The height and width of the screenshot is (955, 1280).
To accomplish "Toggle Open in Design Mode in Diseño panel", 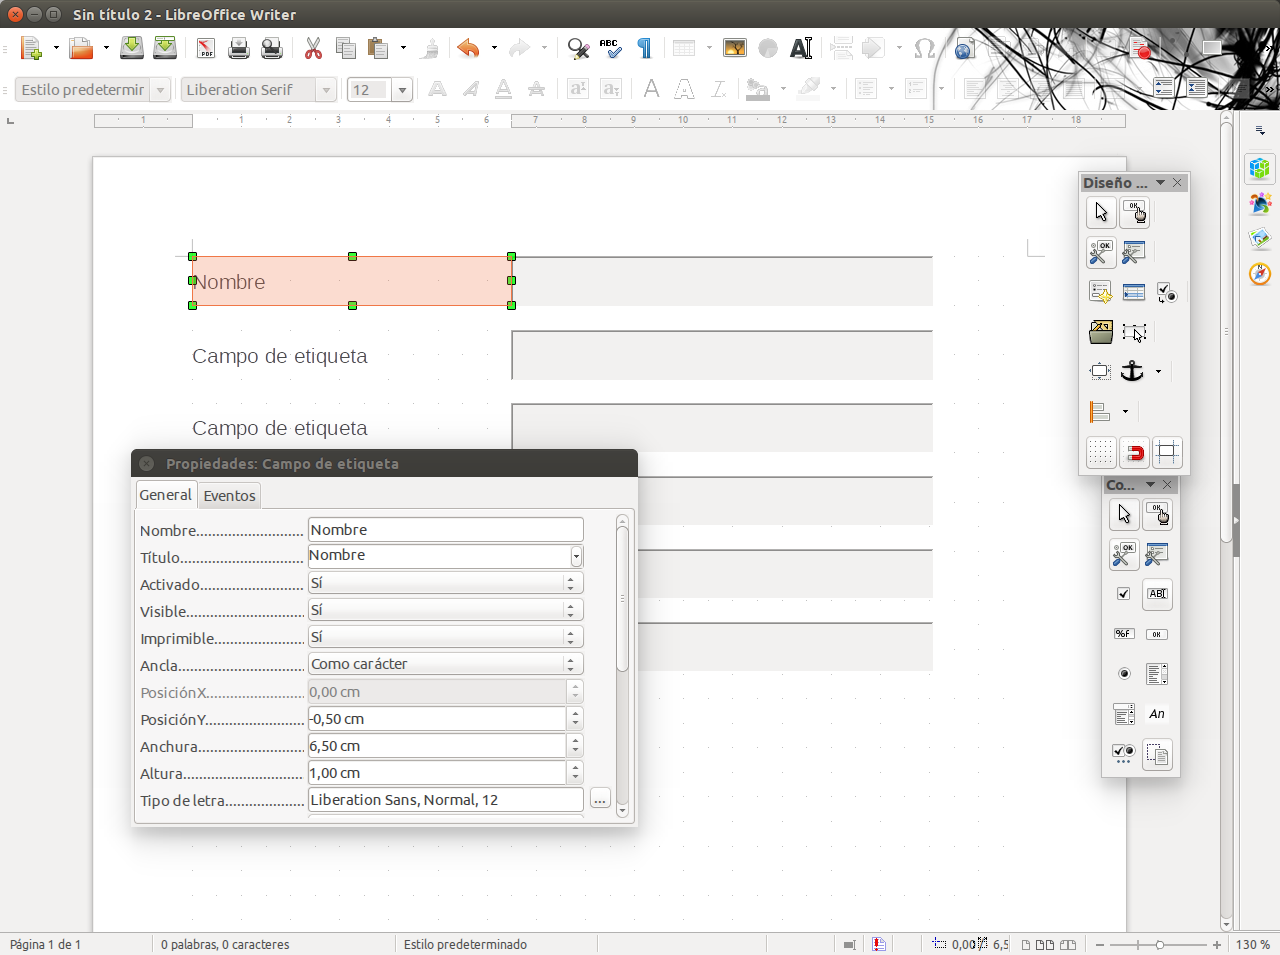I will [1100, 332].
